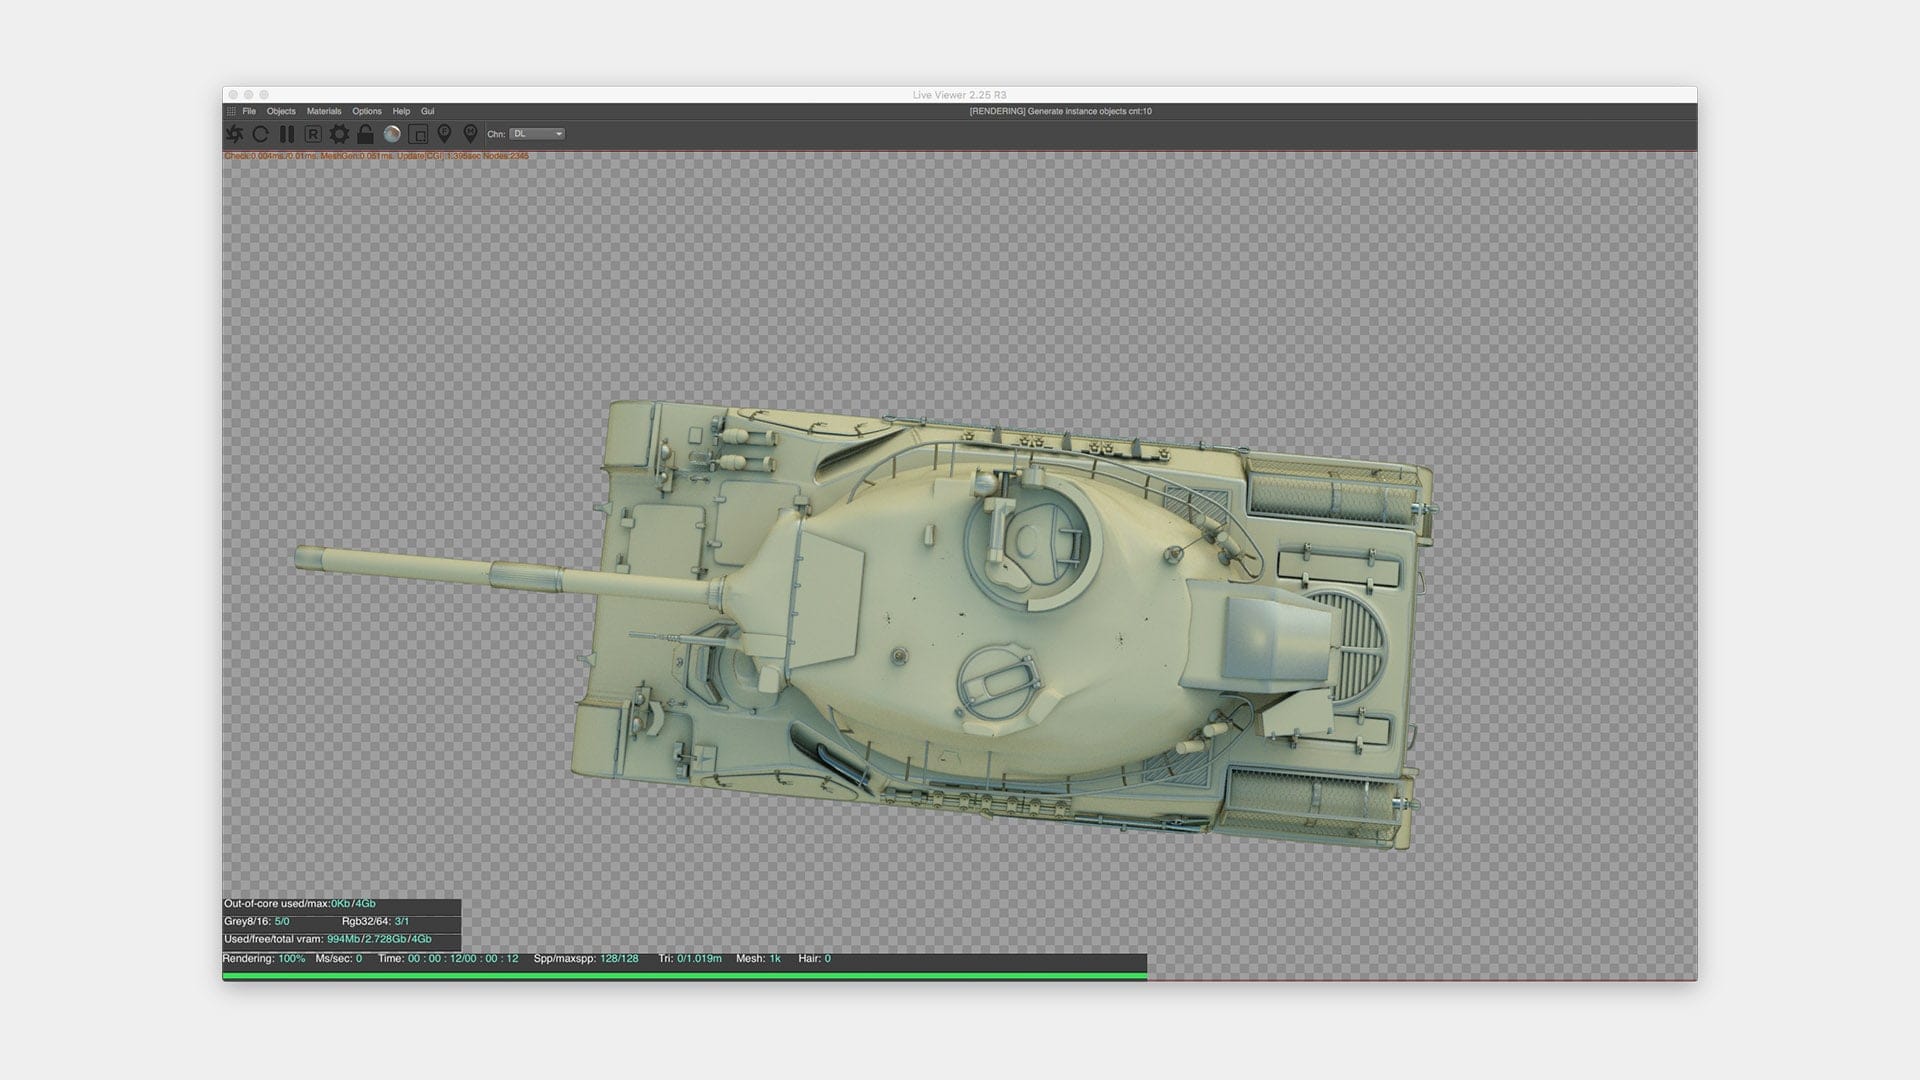Click the focus picker pin icon

coord(444,134)
